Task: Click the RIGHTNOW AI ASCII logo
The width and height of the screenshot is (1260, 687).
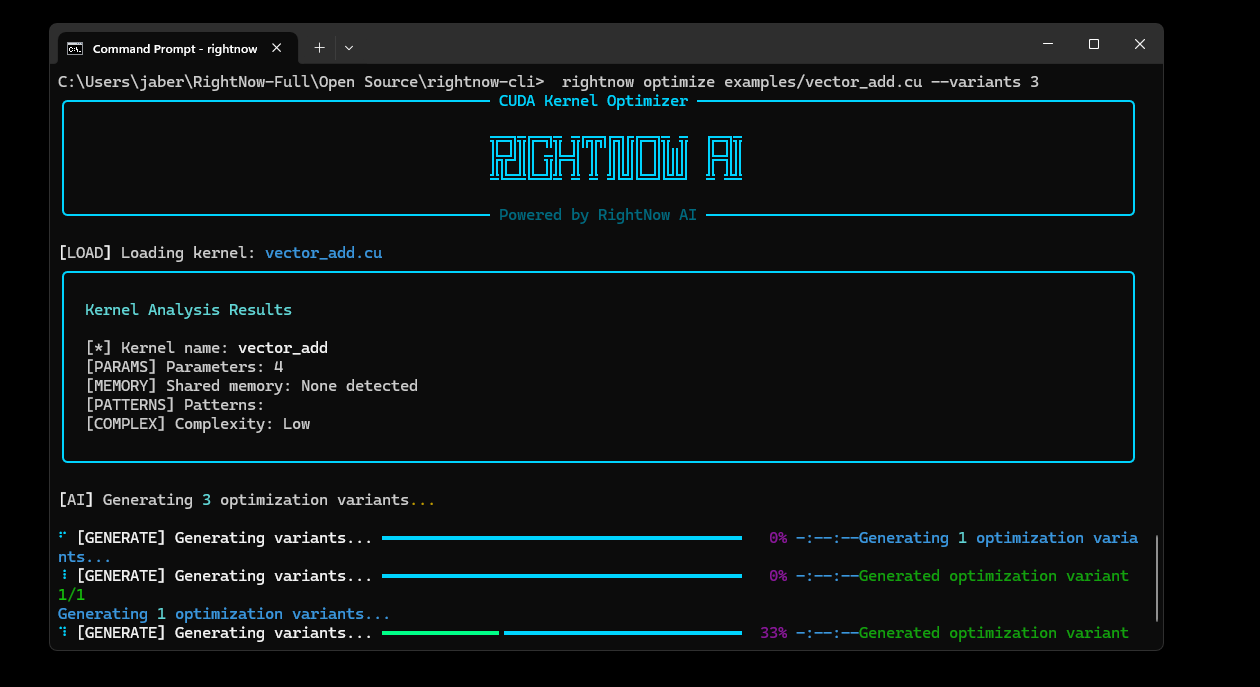Action: coord(615,159)
